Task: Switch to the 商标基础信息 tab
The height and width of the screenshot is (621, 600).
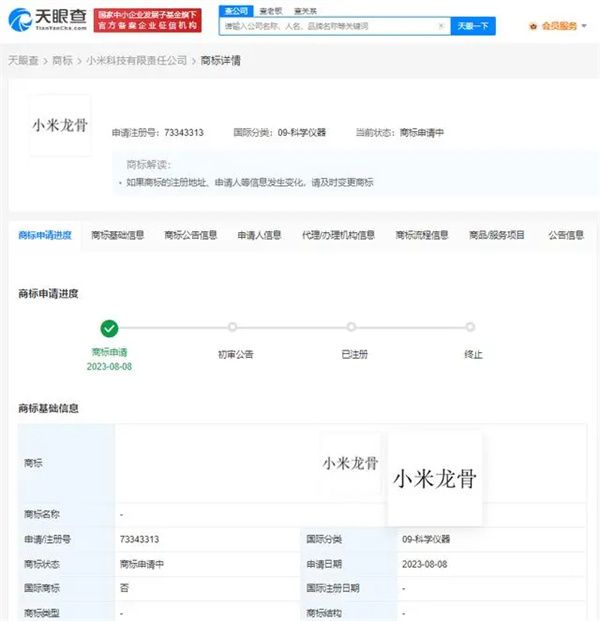Action: (x=118, y=235)
